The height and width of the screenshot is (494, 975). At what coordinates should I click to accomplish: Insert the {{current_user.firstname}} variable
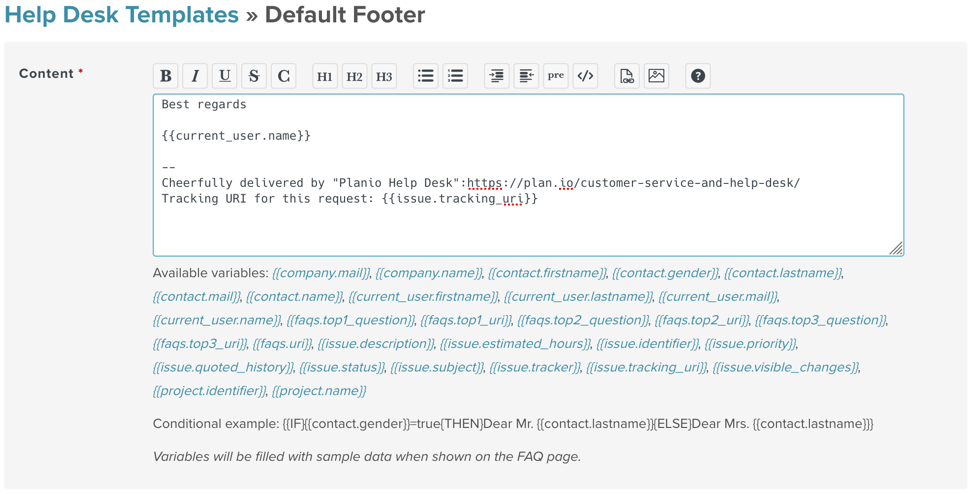point(423,297)
